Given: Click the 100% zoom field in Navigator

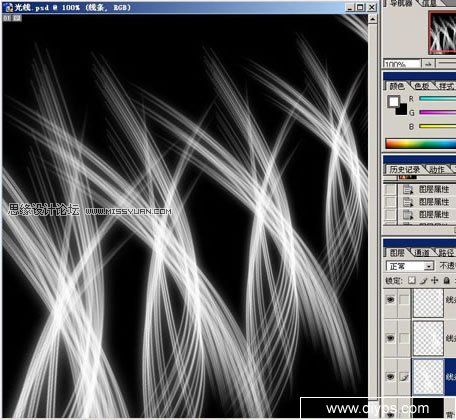Looking at the screenshot, I should (x=402, y=64).
